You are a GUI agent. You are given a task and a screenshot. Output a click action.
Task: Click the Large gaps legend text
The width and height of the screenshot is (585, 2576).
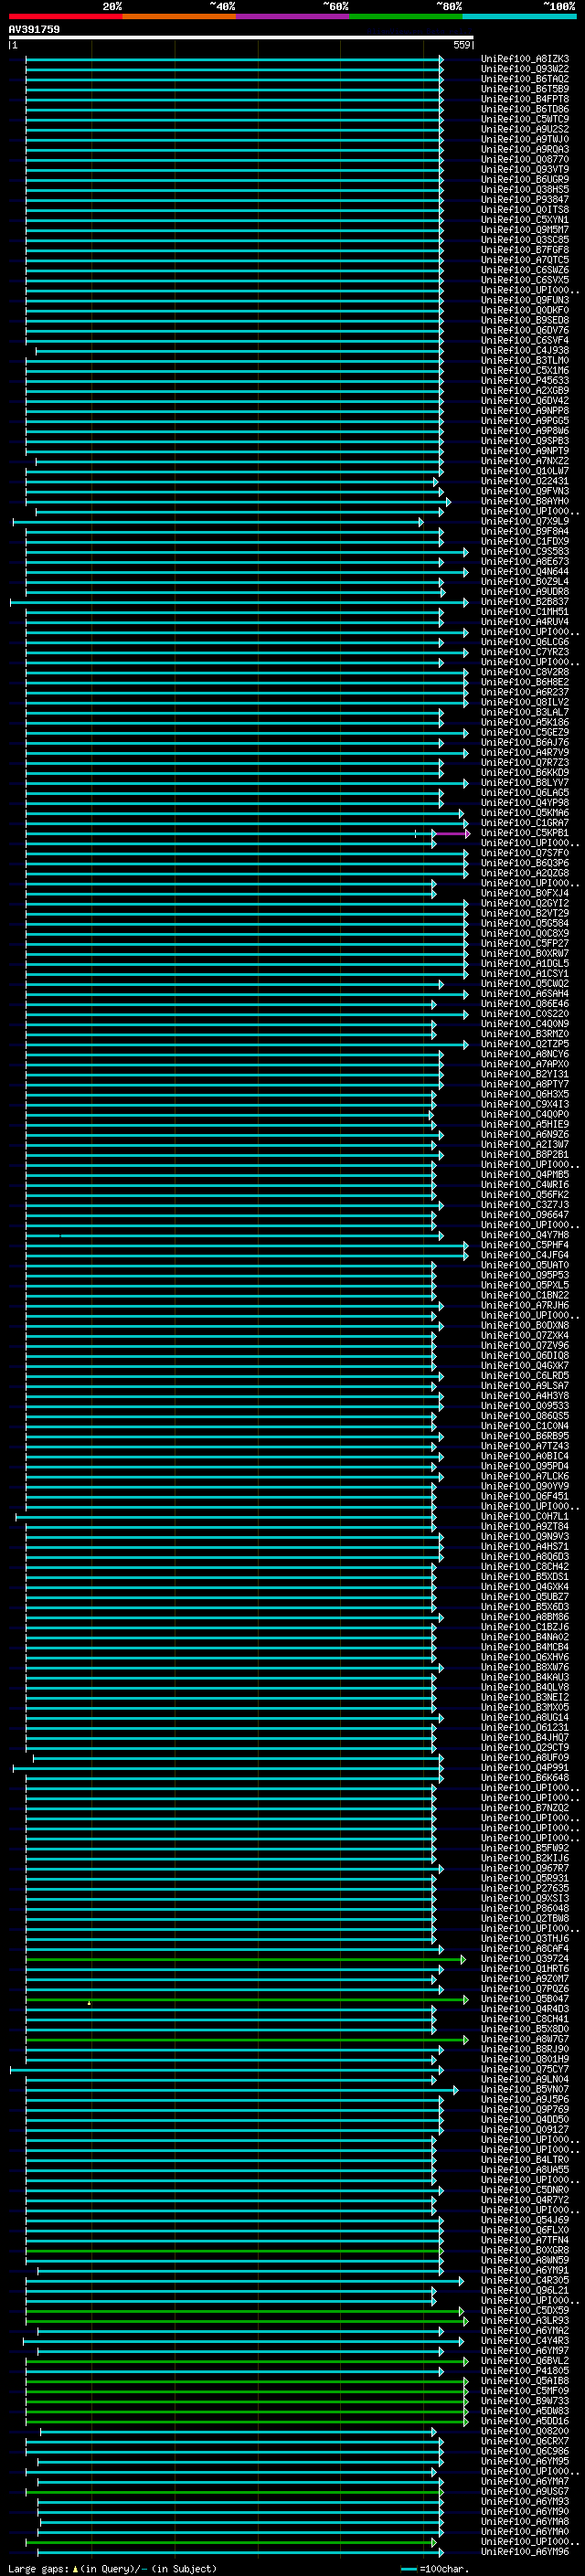click(x=112, y=2568)
